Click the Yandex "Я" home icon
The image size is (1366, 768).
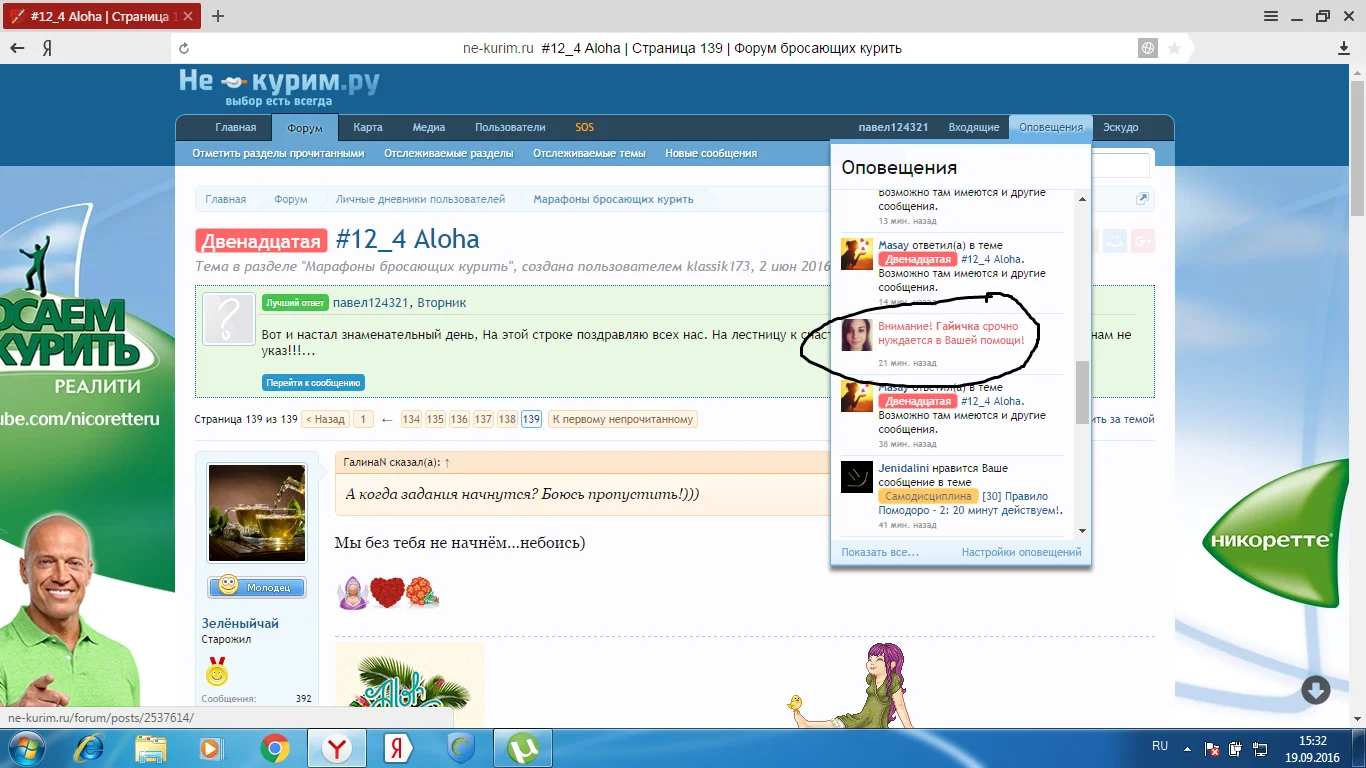coord(47,48)
